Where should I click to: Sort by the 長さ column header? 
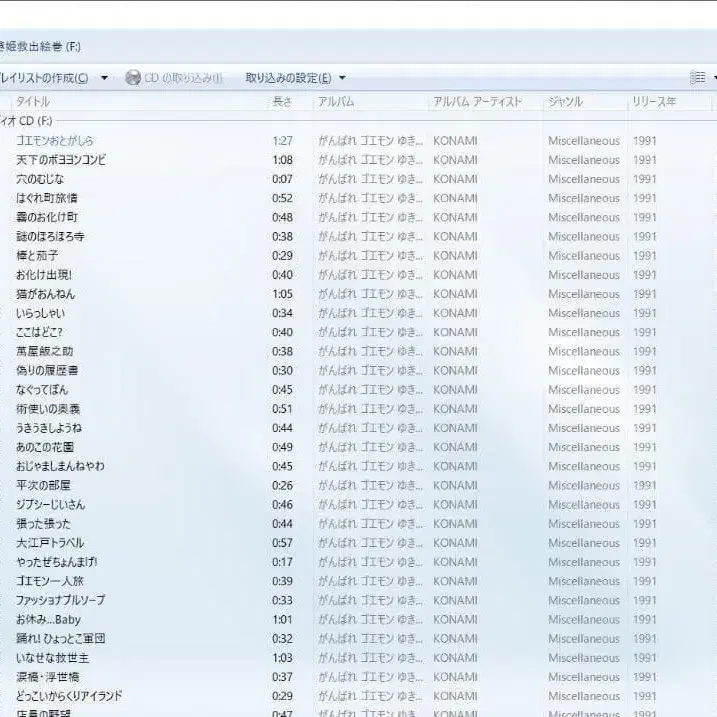tap(282, 102)
